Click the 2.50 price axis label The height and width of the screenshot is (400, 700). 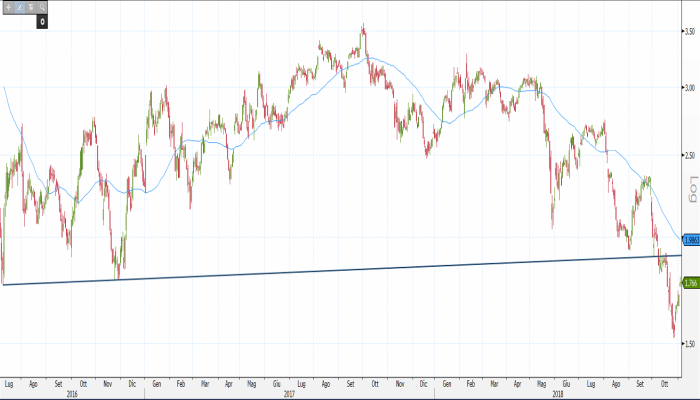[690, 155]
